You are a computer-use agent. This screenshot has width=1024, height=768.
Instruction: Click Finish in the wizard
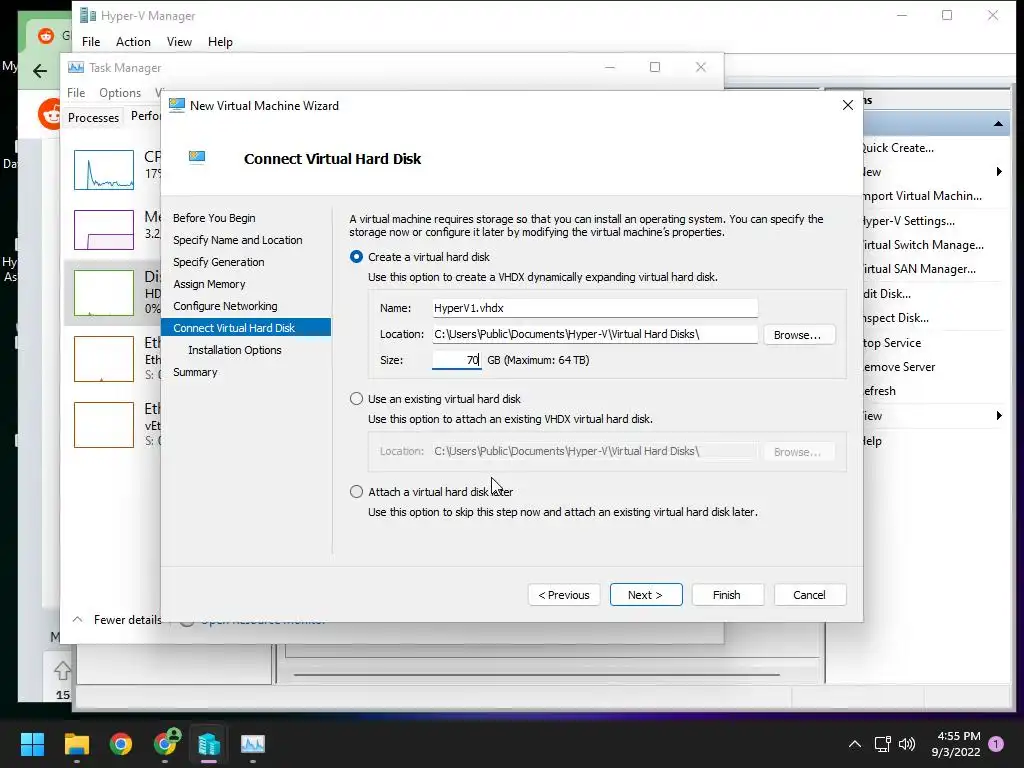(x=727, y=595)
